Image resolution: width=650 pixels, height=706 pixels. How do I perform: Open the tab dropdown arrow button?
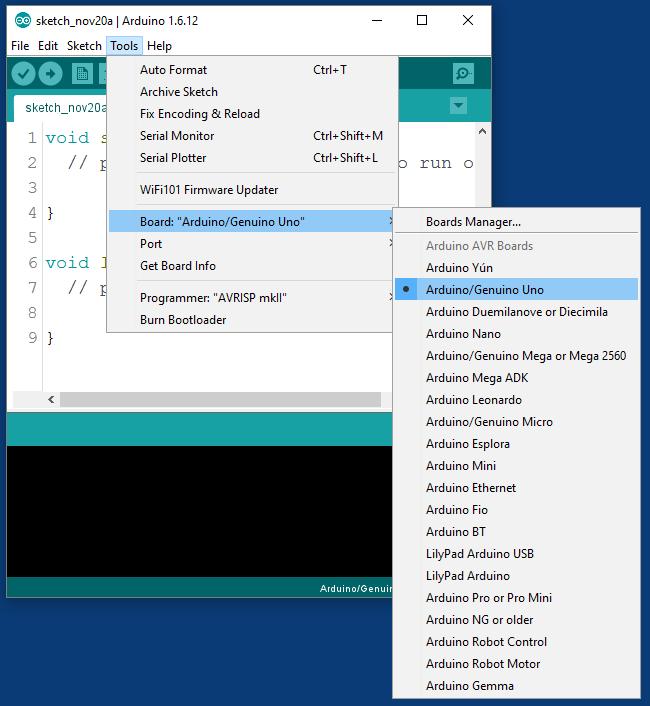tap(458, 106)
